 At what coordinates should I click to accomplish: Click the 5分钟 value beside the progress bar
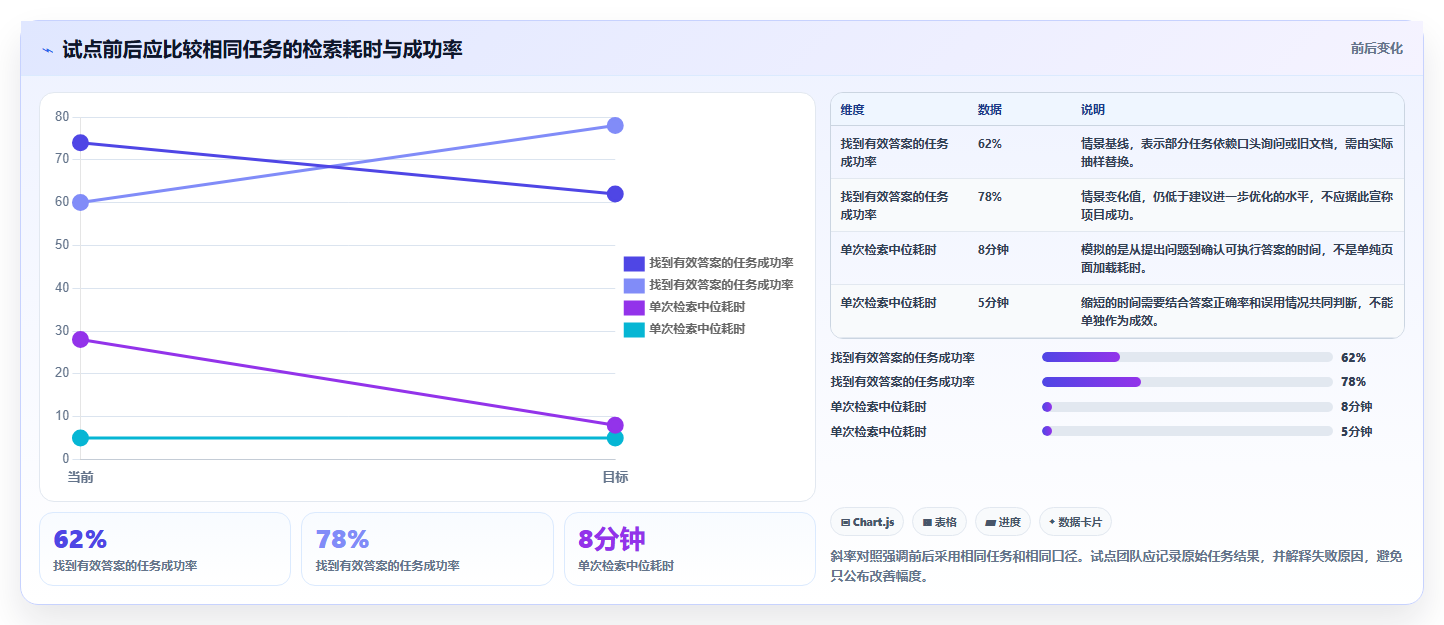[x=1357, y=432]
